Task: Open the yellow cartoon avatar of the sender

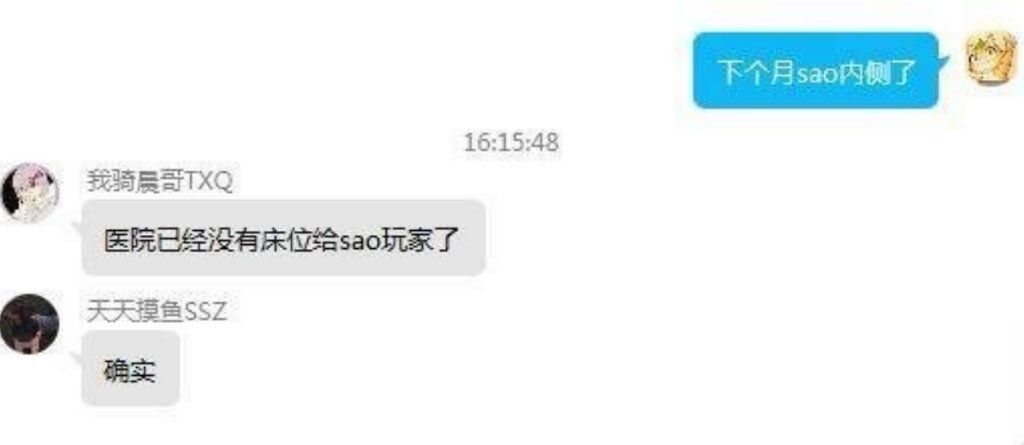Action: 991,58
